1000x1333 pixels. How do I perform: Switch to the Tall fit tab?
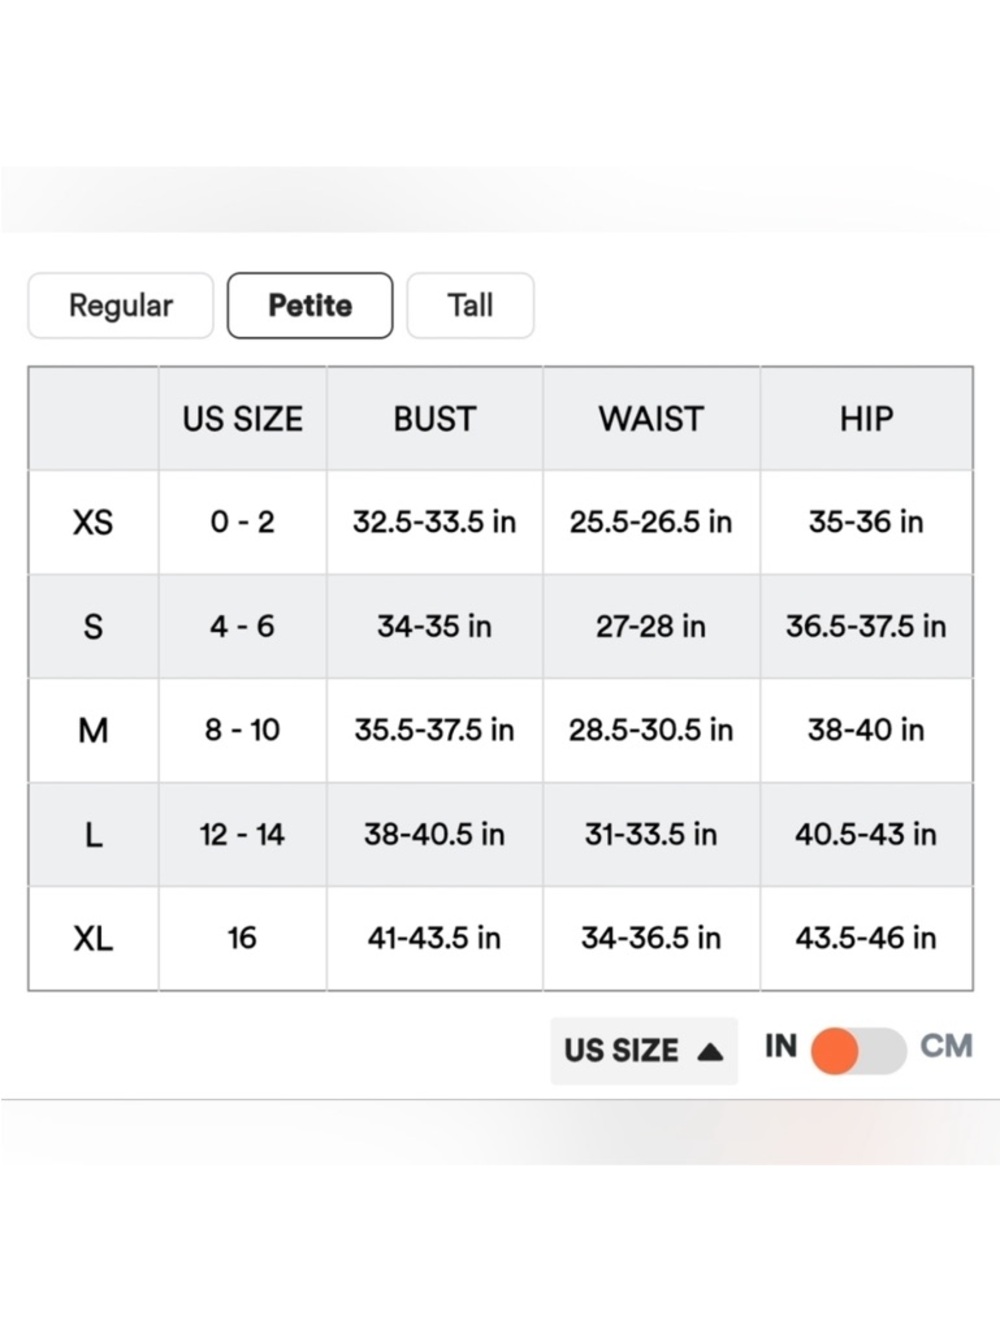click(470, 305)
